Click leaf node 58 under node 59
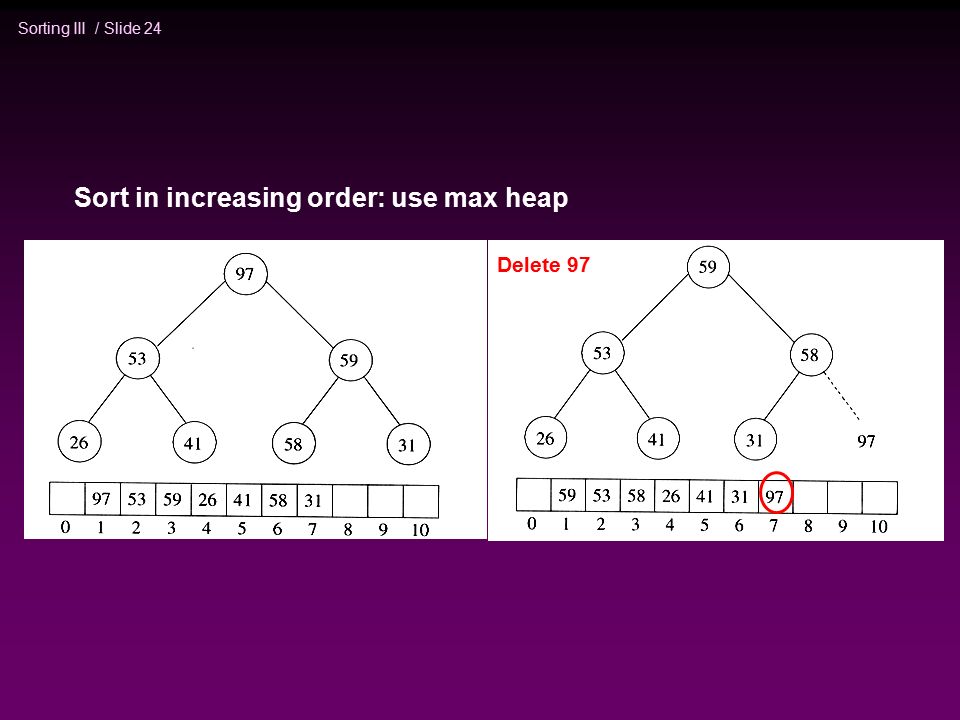The image size is (960, 720). 293,443
